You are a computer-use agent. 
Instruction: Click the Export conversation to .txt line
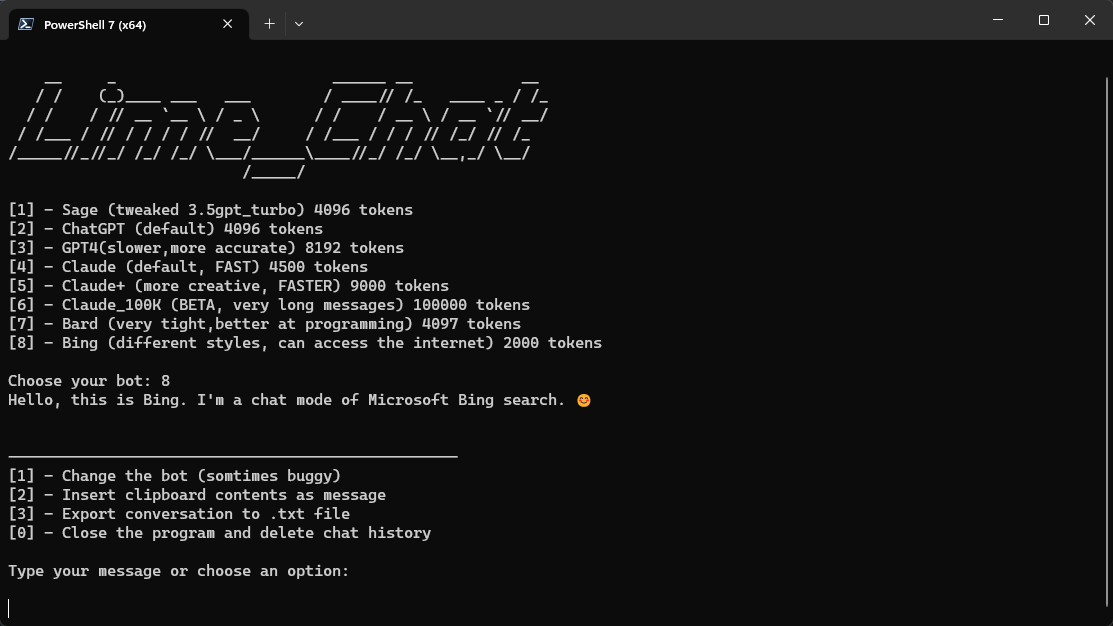(179, 514)
